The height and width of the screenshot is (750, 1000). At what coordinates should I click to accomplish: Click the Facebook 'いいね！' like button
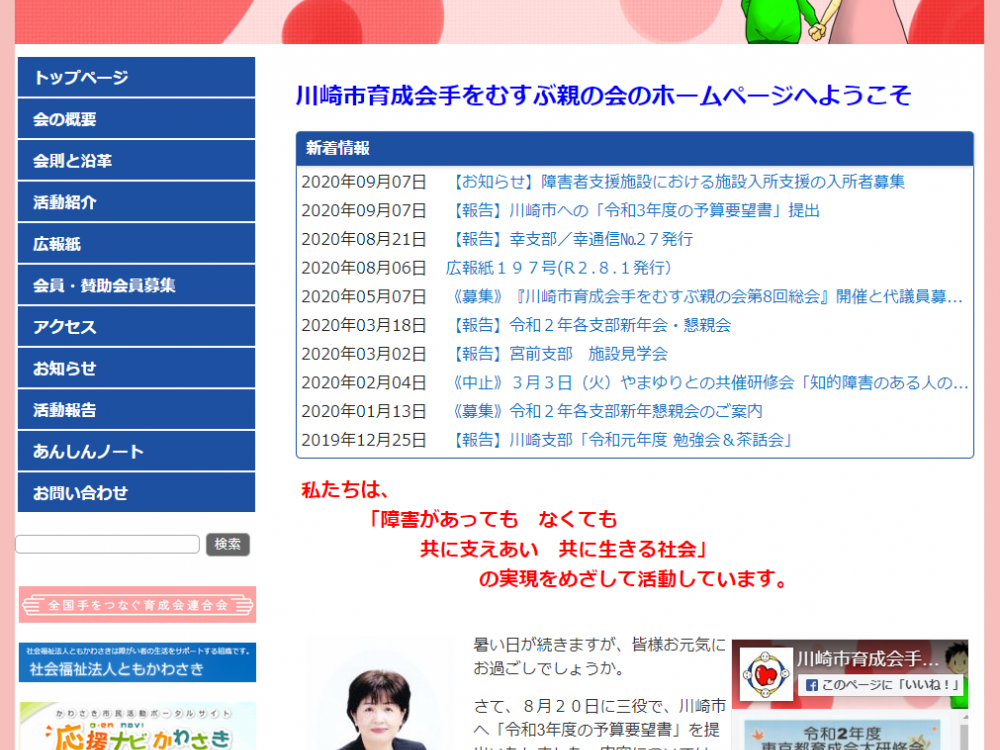[x=880, y=685]
